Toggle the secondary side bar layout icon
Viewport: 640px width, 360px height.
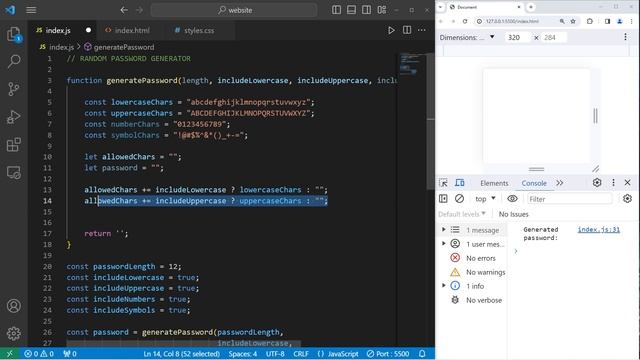(367, 10)
